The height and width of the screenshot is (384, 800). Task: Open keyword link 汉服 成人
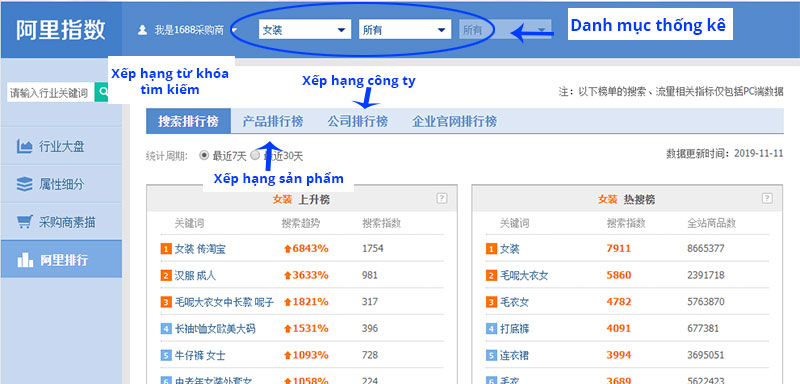coord(195,275)
